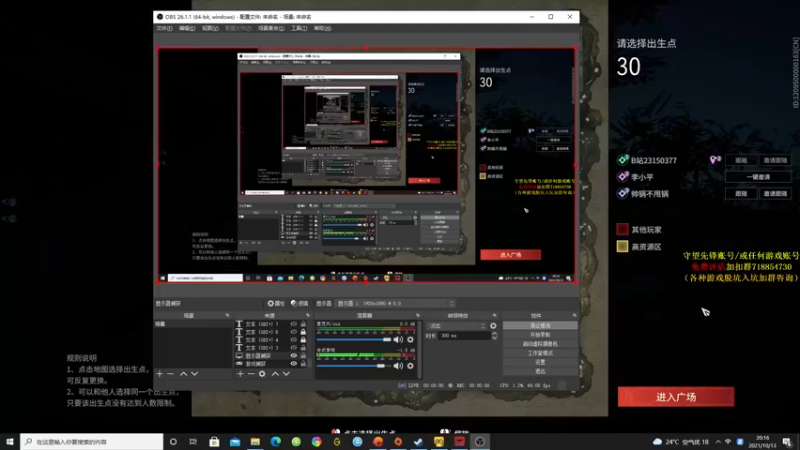Toggle visibility of 文本 (GDI+) 7 source
This screenshot has height=450, width=800.
293,324
